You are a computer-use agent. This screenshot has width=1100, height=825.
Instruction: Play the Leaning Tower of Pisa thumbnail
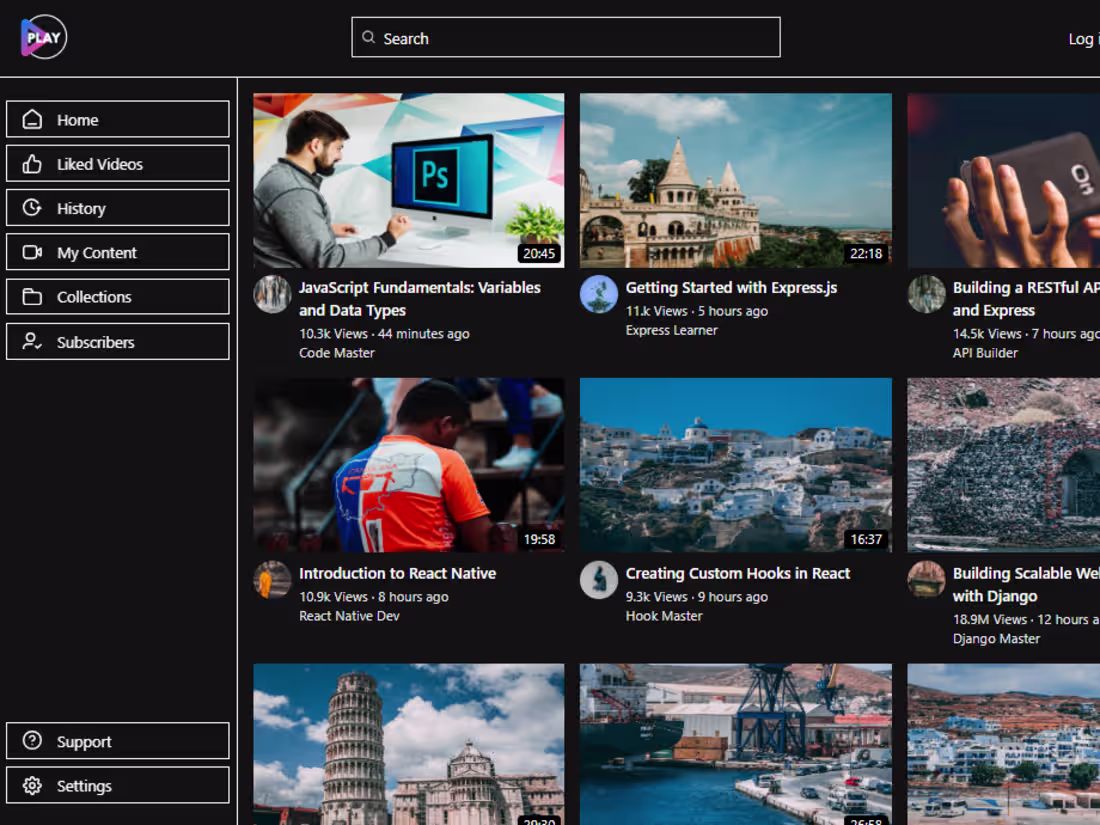[408, 744]
